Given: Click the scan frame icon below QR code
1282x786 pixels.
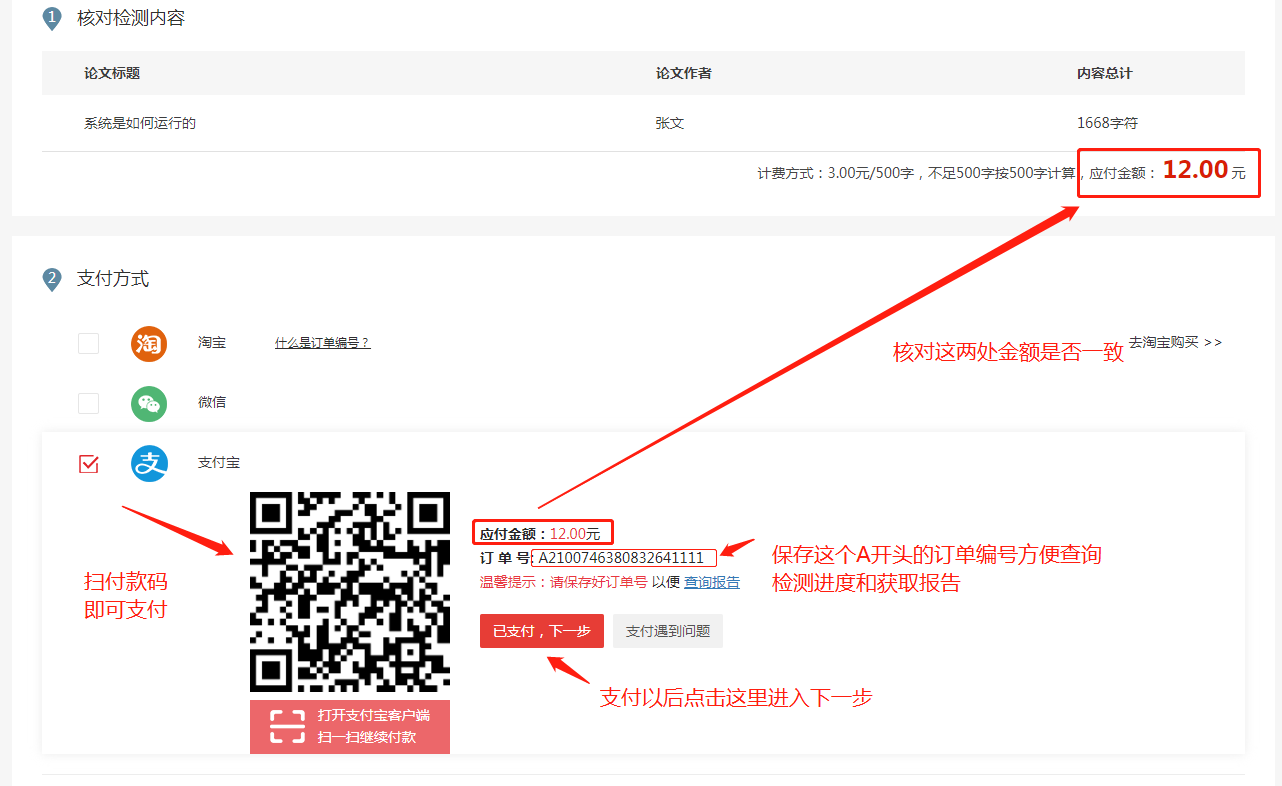Looking at the screenshot, I should [287, 726].
